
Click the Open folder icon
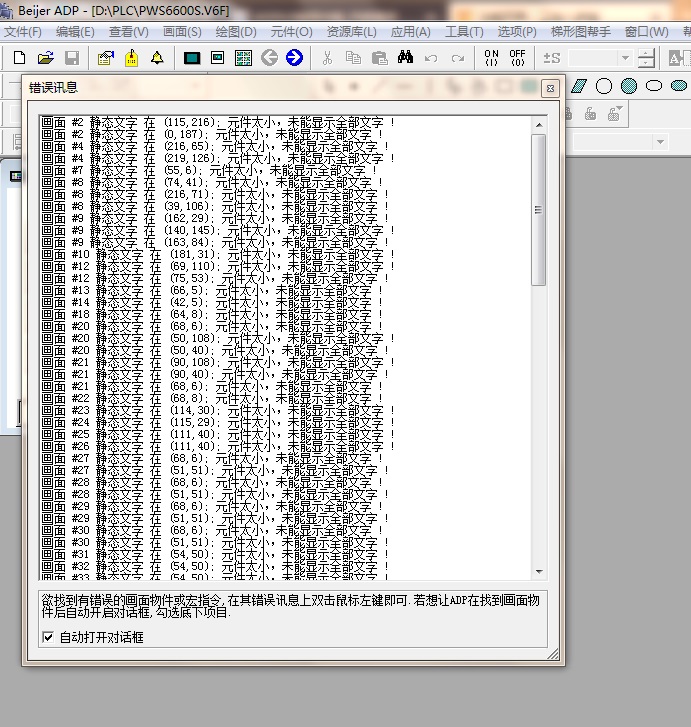pyautogui.click(x=45, y=58)
